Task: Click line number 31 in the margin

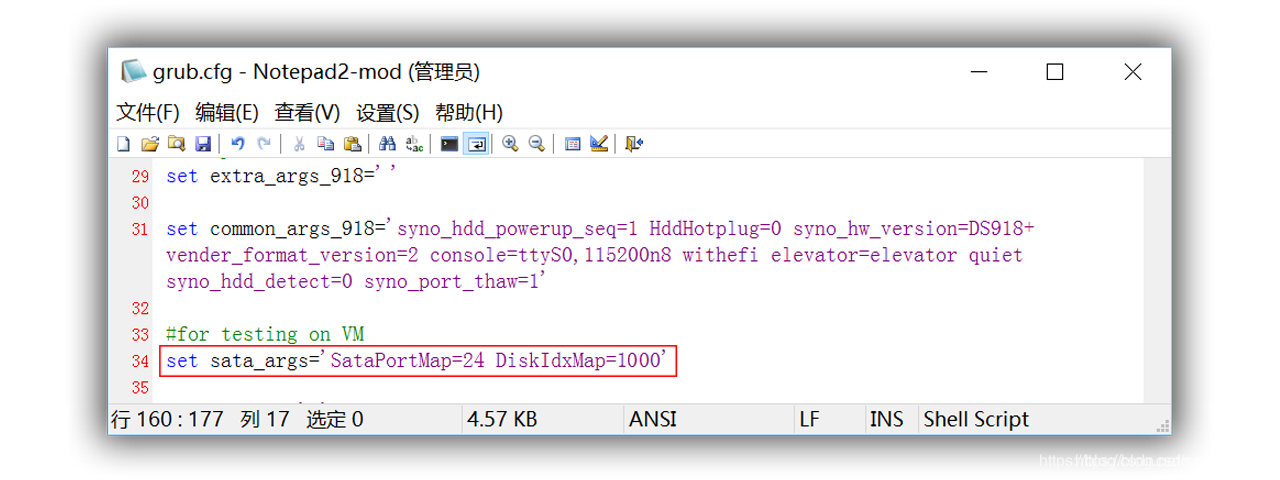Action: (x=139, y=229)
